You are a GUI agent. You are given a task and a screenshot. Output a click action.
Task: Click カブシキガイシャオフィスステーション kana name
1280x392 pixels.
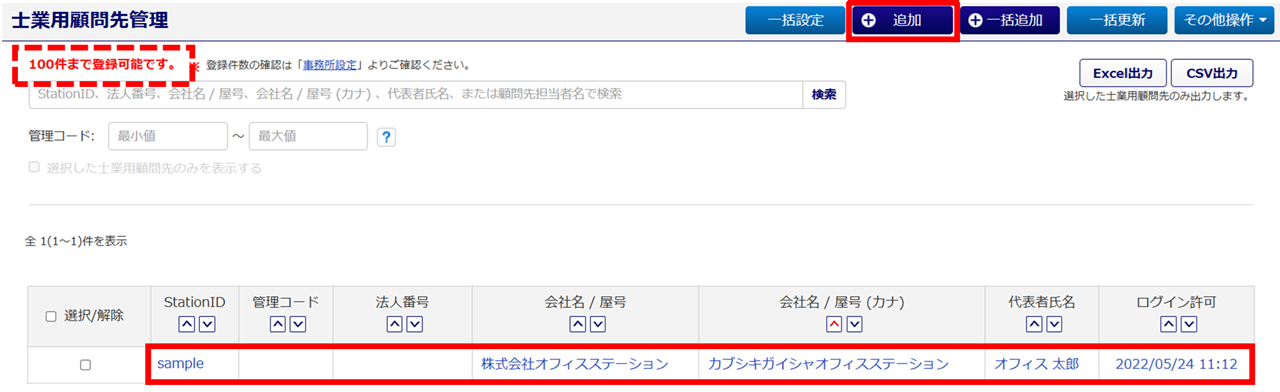[x=828, y=364]
